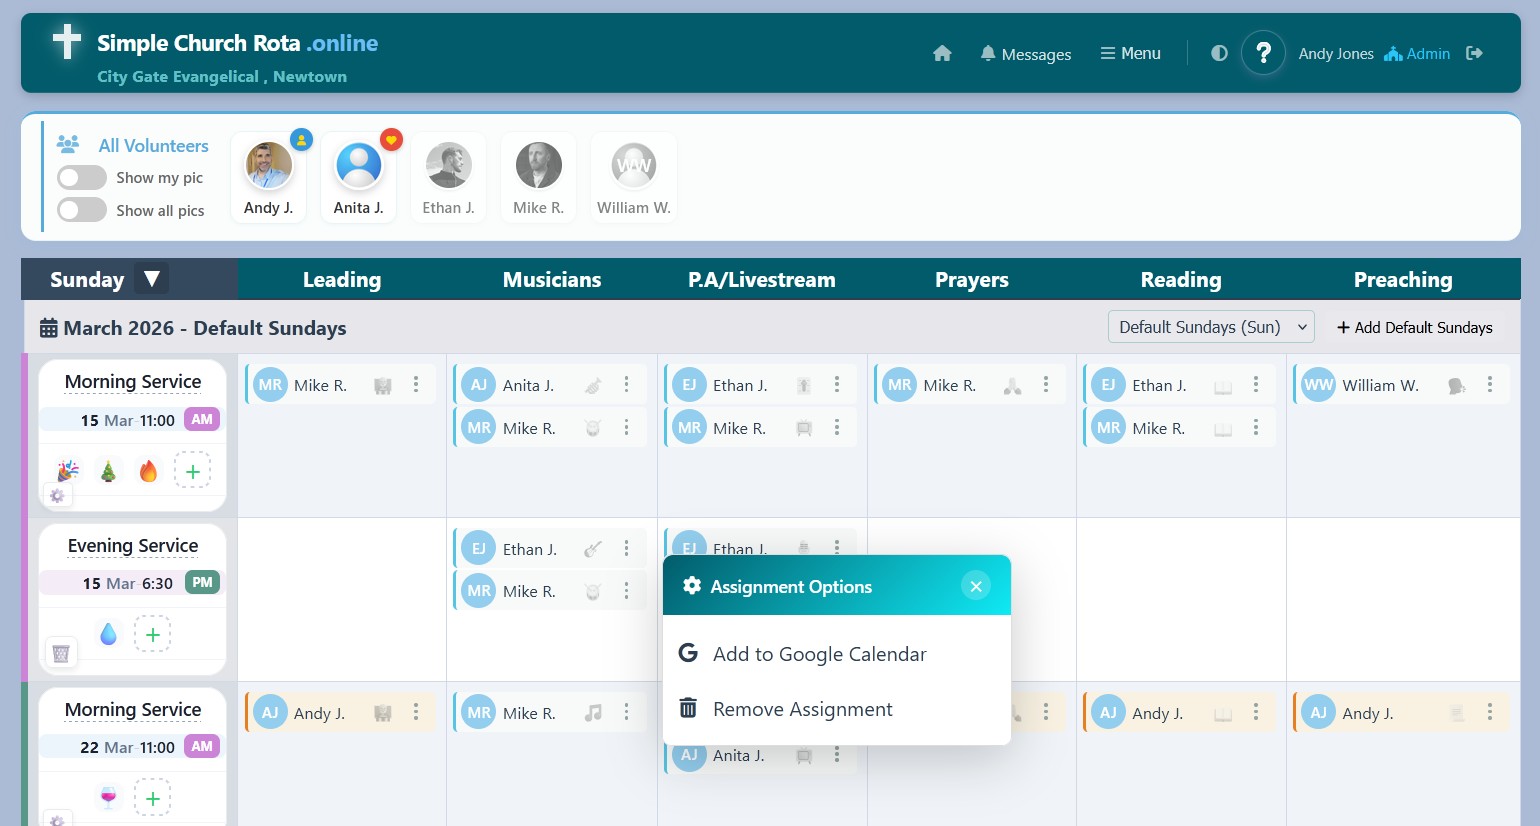Enable the Show all pics toggle
This screenshot has width=1540, height=826.
(x=81, y=209)
